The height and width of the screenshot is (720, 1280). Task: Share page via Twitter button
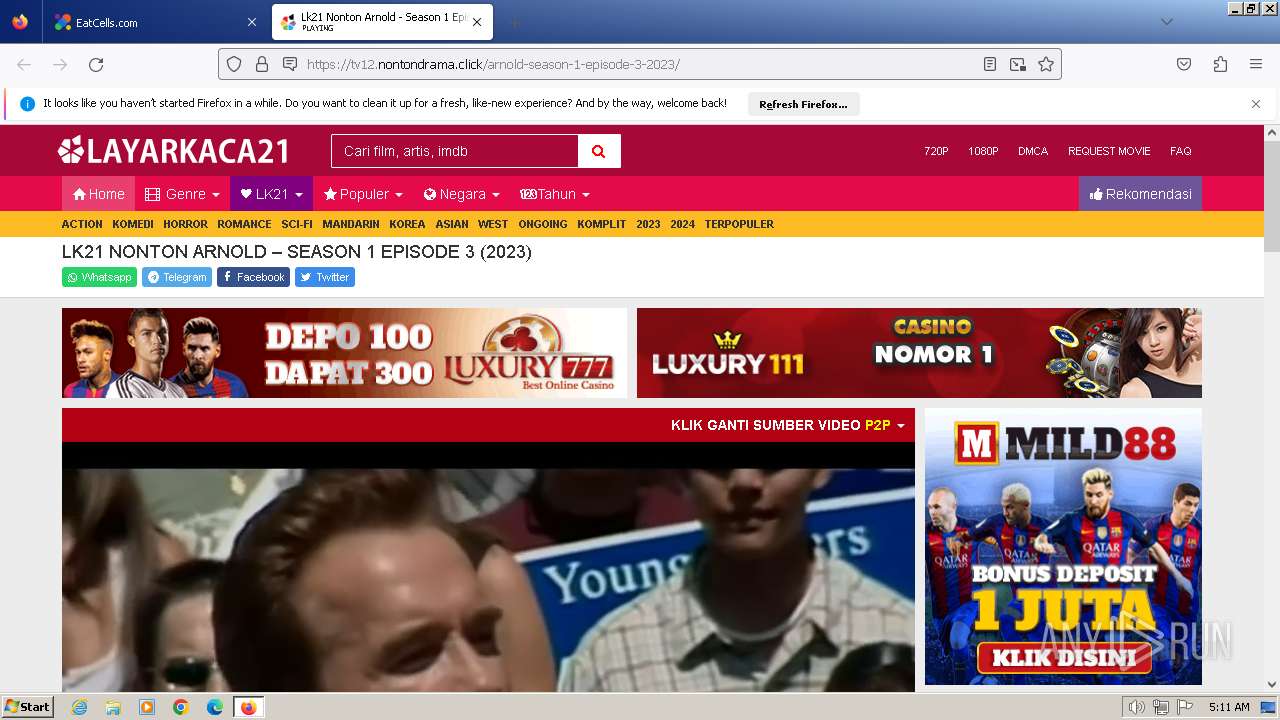pos(325,277)
